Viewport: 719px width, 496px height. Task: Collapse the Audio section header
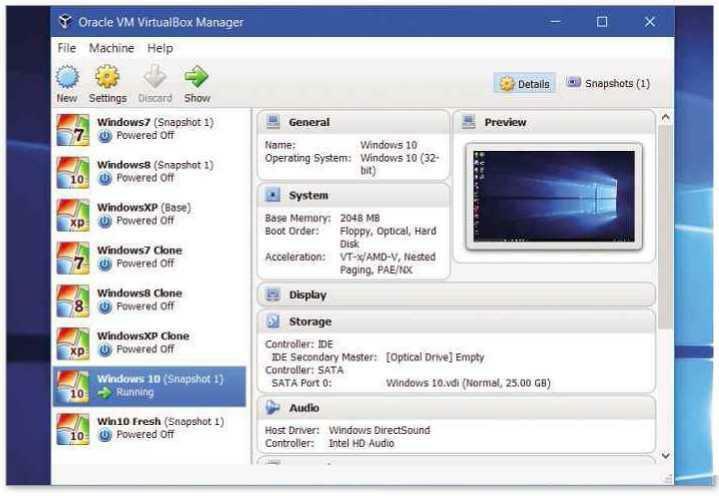(x=456, y=408)
